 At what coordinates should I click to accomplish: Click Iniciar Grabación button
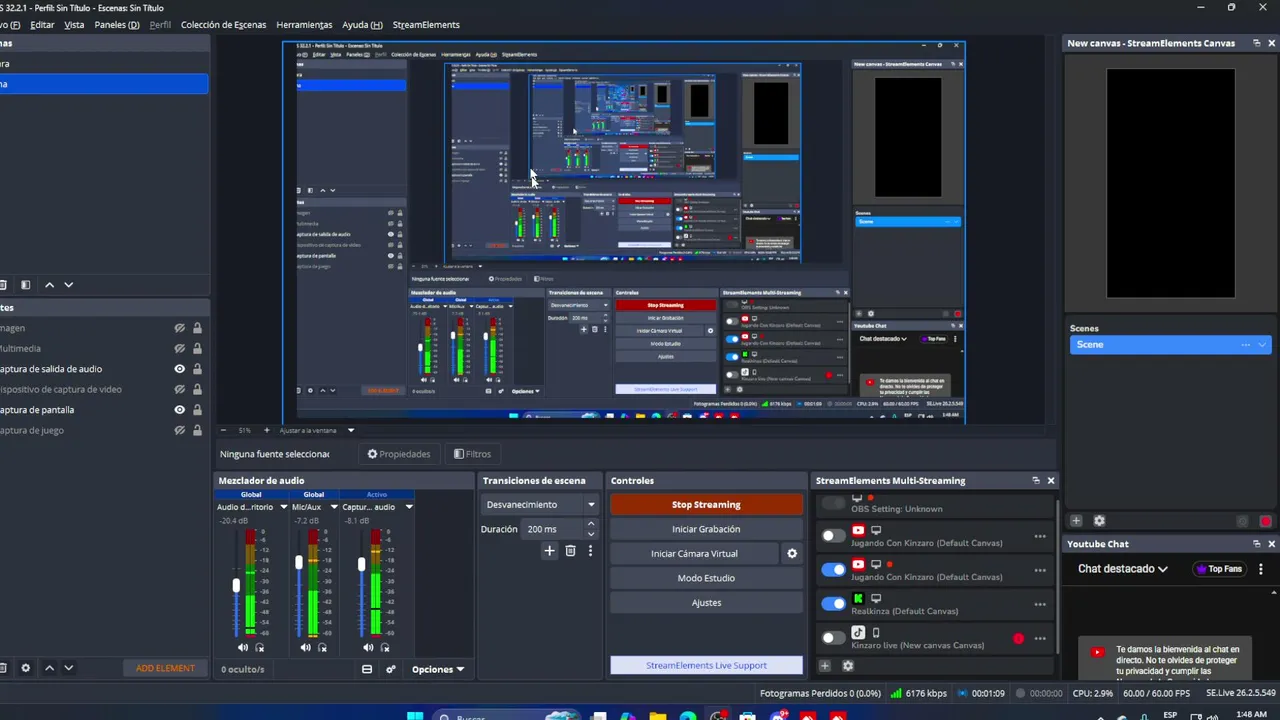pyautogui.click(x=706, y=529)
